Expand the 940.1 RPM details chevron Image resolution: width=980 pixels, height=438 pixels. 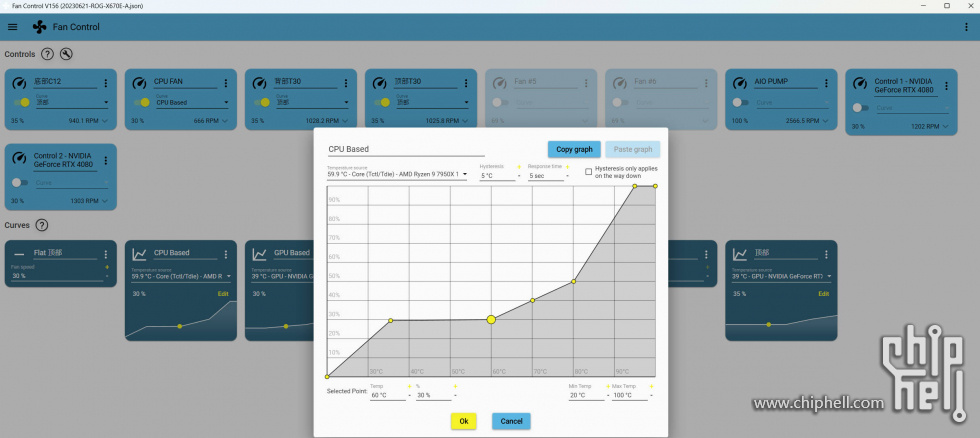click(x=104, y=121)
